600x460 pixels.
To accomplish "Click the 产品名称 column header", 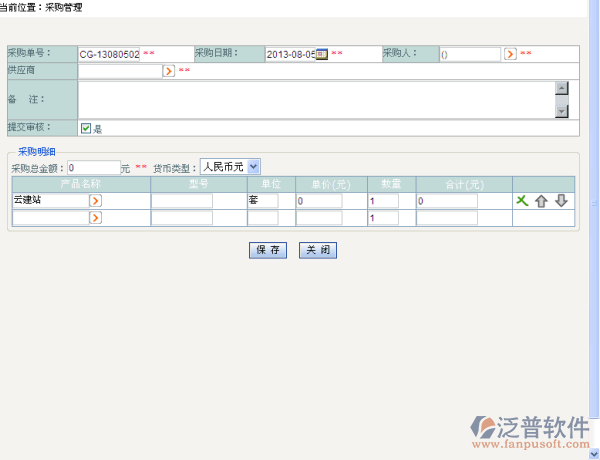I will pyautogui.click(x=81, y=184).
